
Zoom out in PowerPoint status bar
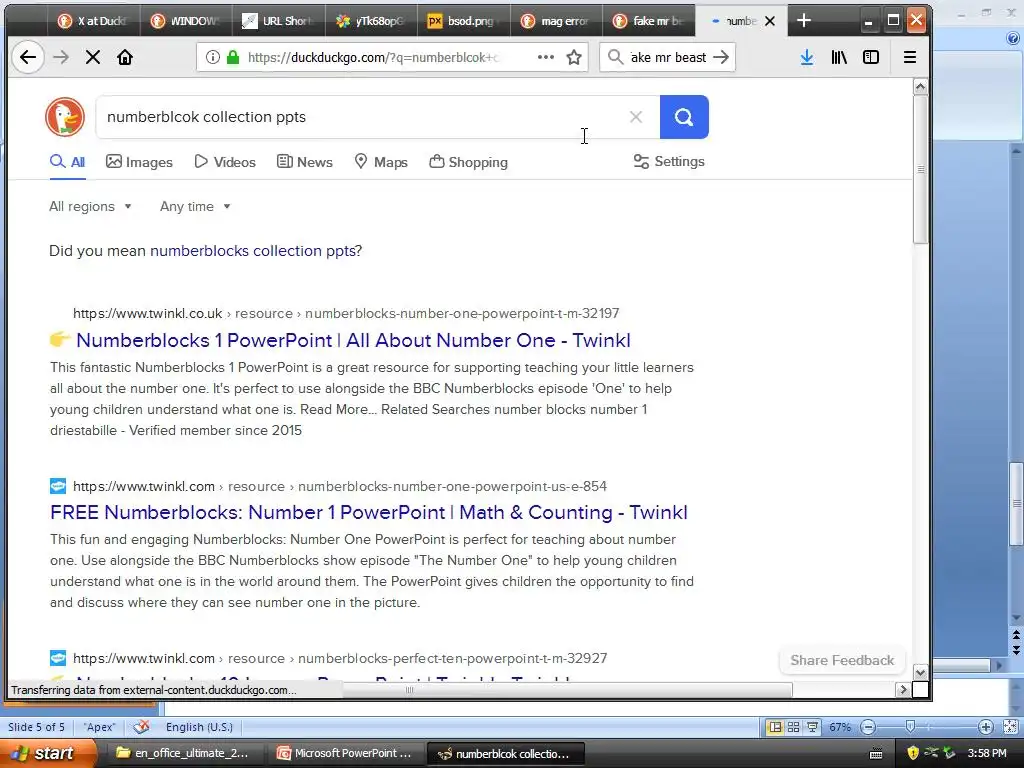pos(869,727)
